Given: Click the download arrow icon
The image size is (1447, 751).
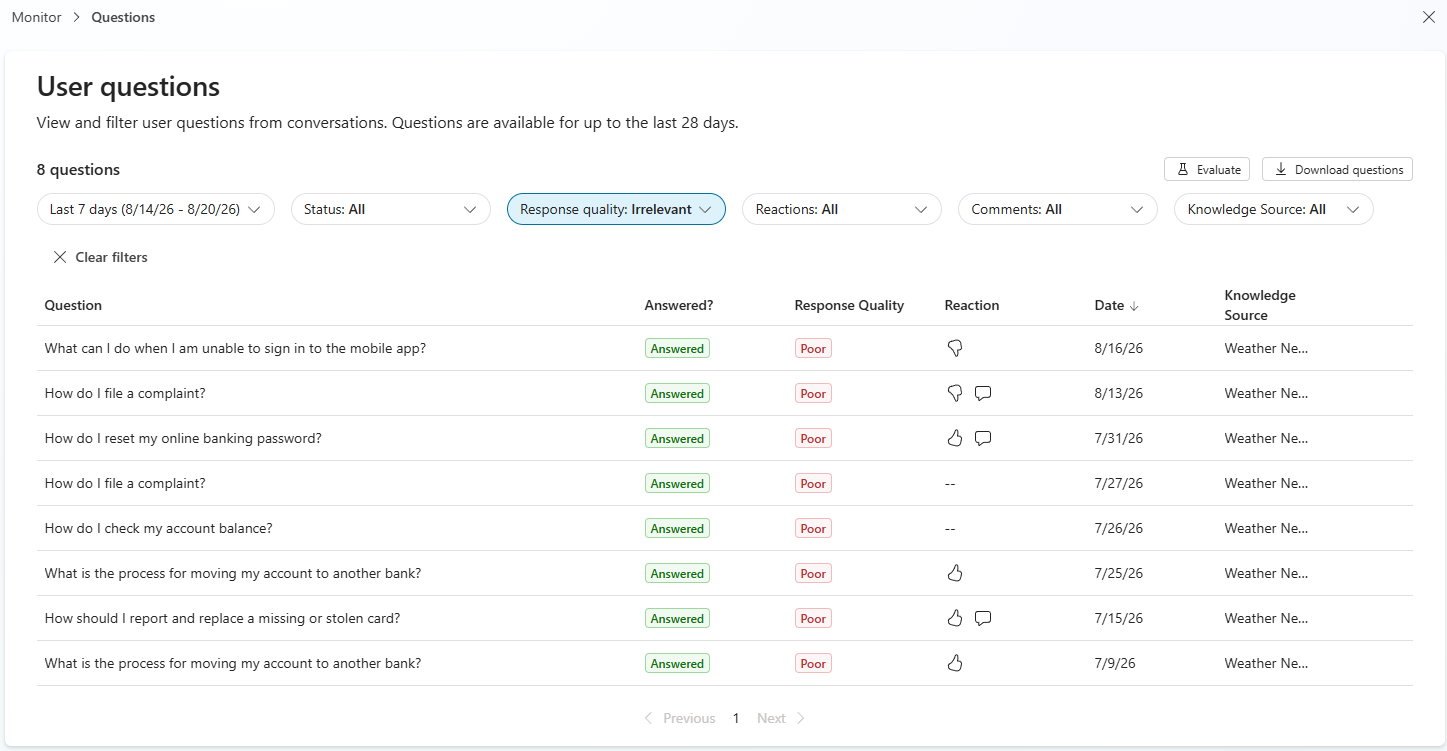Looking at the screenshot, I should click(1281, 170).
